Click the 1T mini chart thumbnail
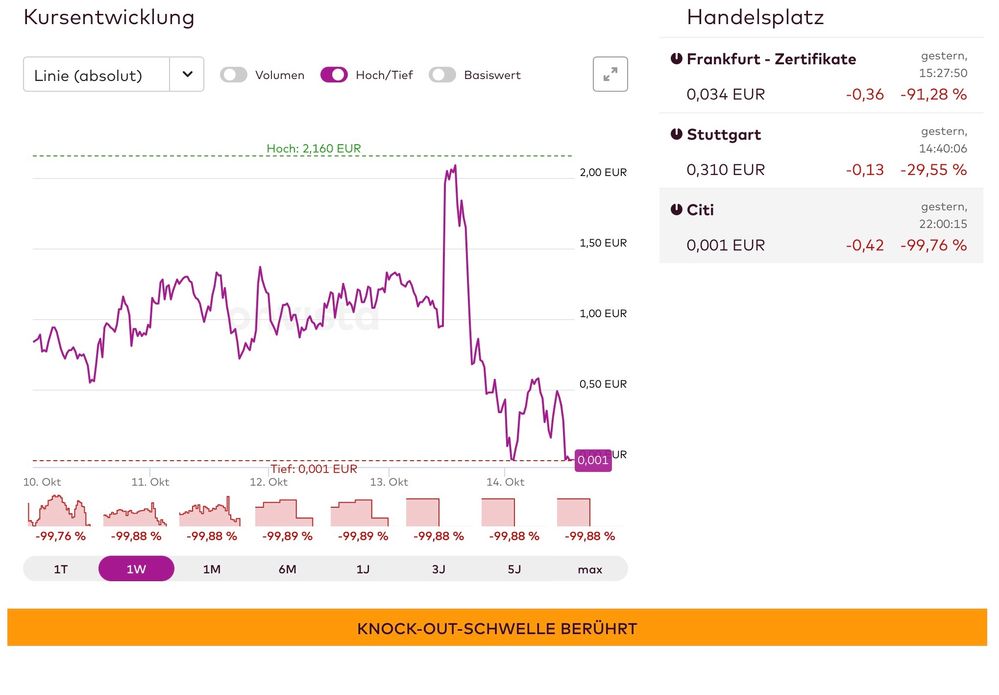 click(59, 512)
